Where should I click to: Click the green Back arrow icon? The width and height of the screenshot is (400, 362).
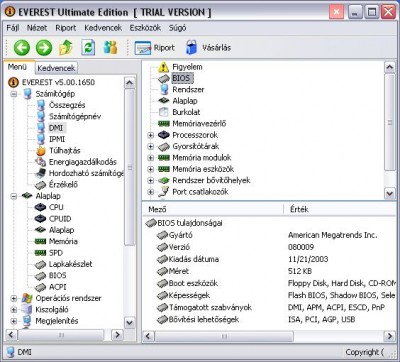(22, 48)
